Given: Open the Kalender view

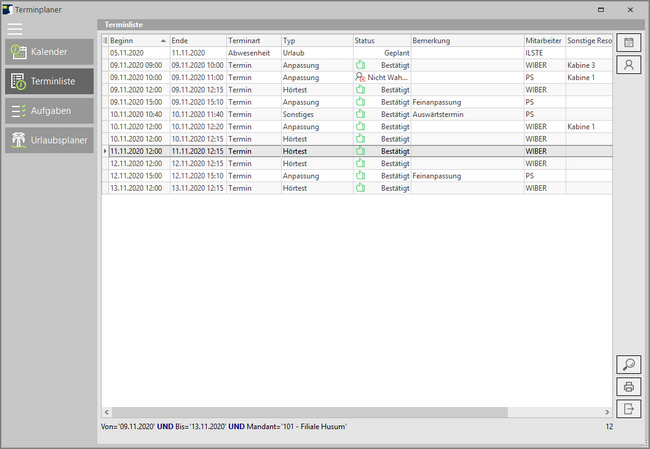Looking at the screenshot, I should pos(49,51).
